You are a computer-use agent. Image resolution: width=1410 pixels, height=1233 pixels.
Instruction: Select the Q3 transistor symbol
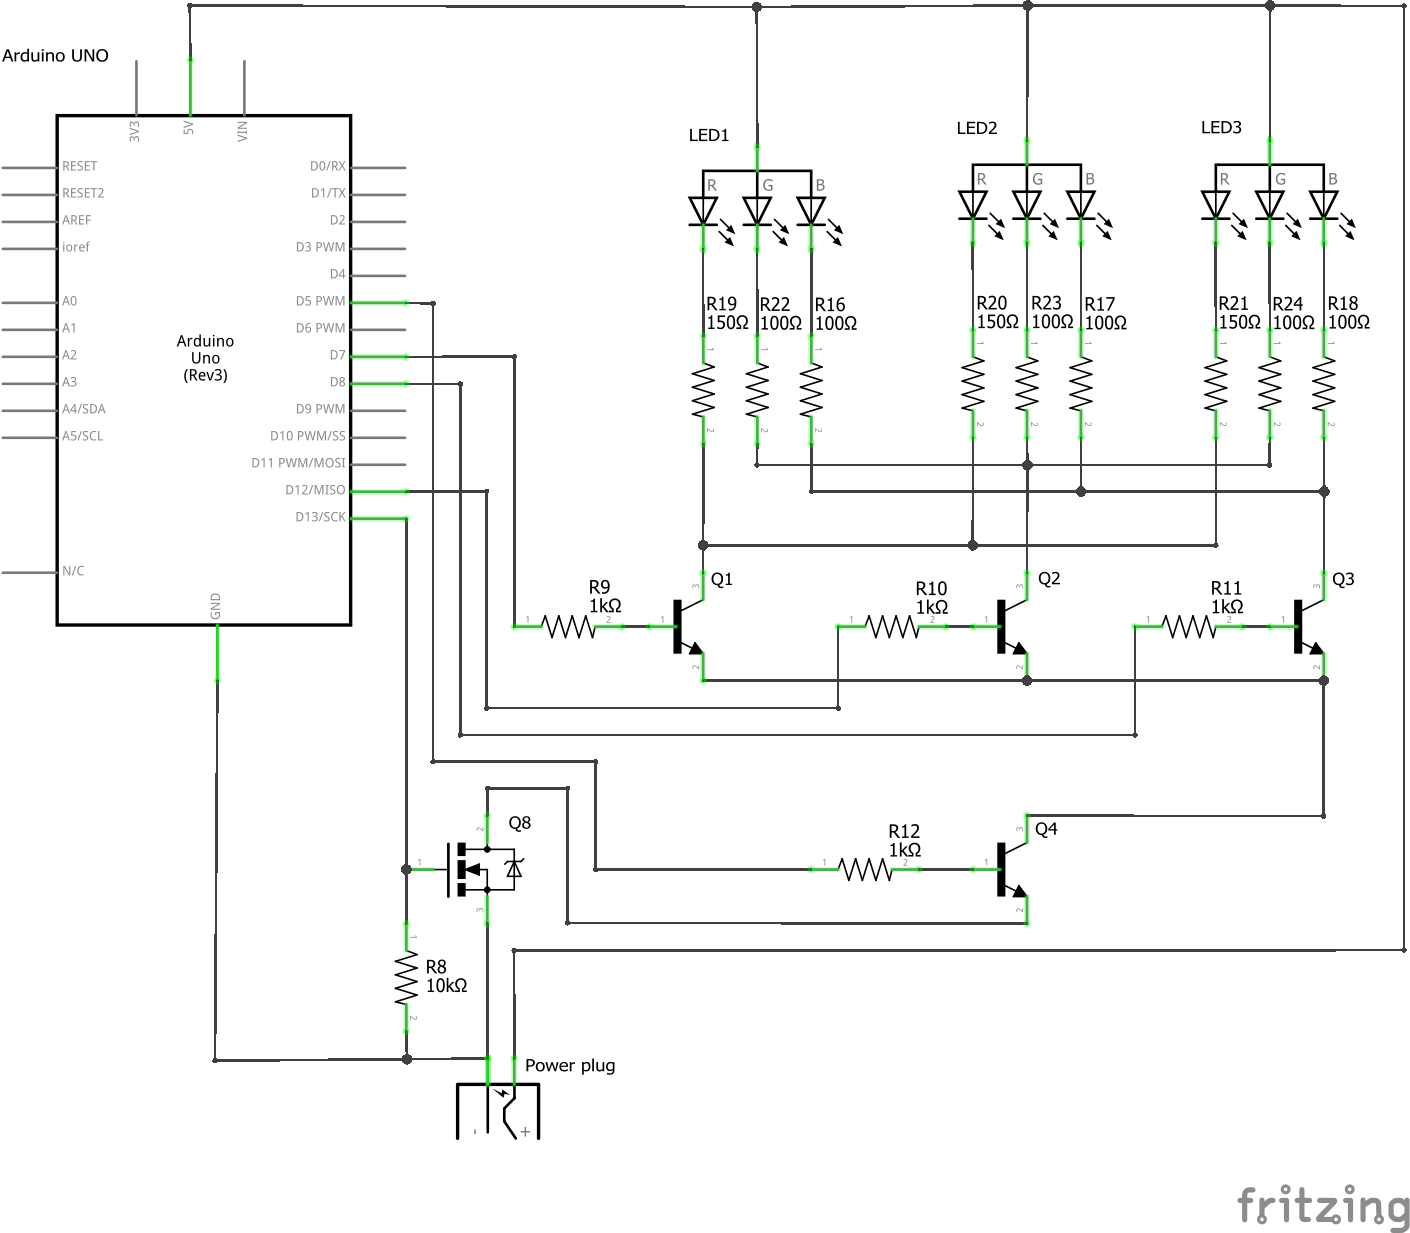coord(1310,627)
